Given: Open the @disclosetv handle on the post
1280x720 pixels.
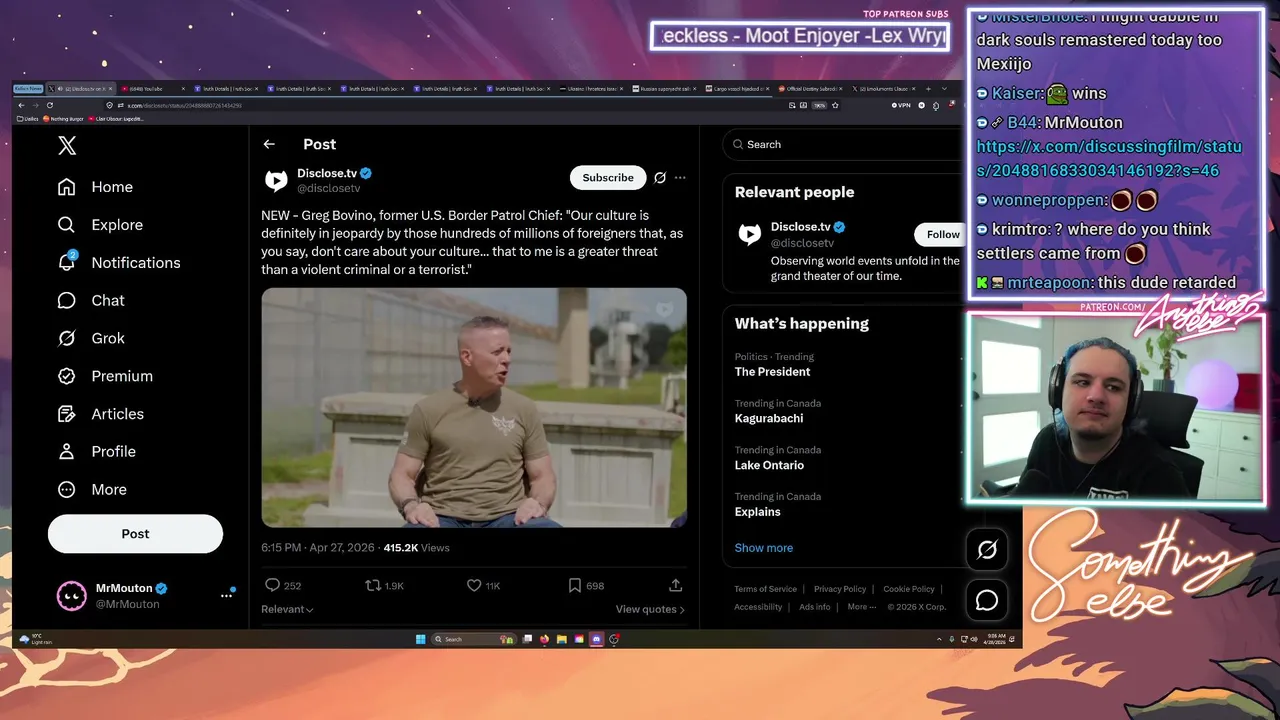Looking at the screenshot, I should tap(328, 188).
